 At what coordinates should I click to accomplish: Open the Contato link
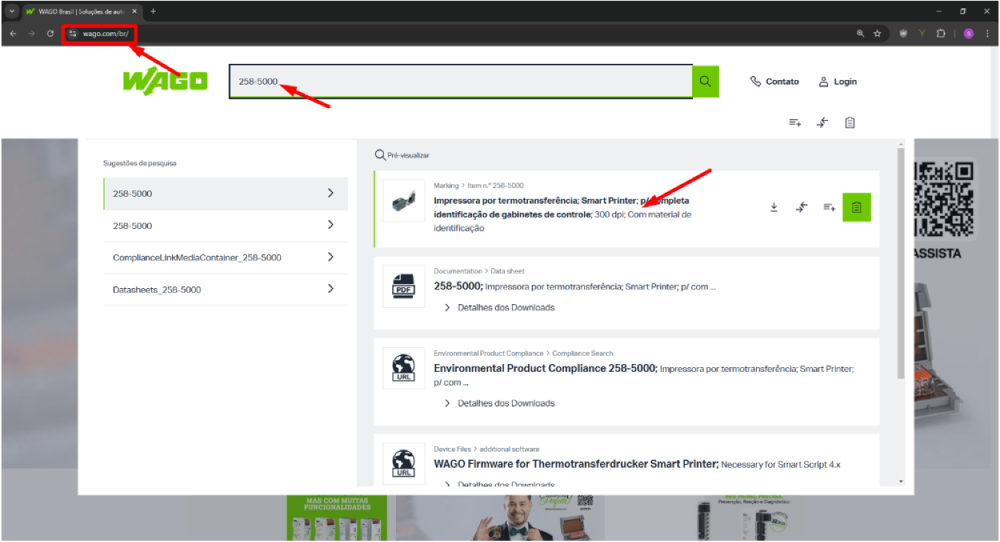tap(775, 82)
